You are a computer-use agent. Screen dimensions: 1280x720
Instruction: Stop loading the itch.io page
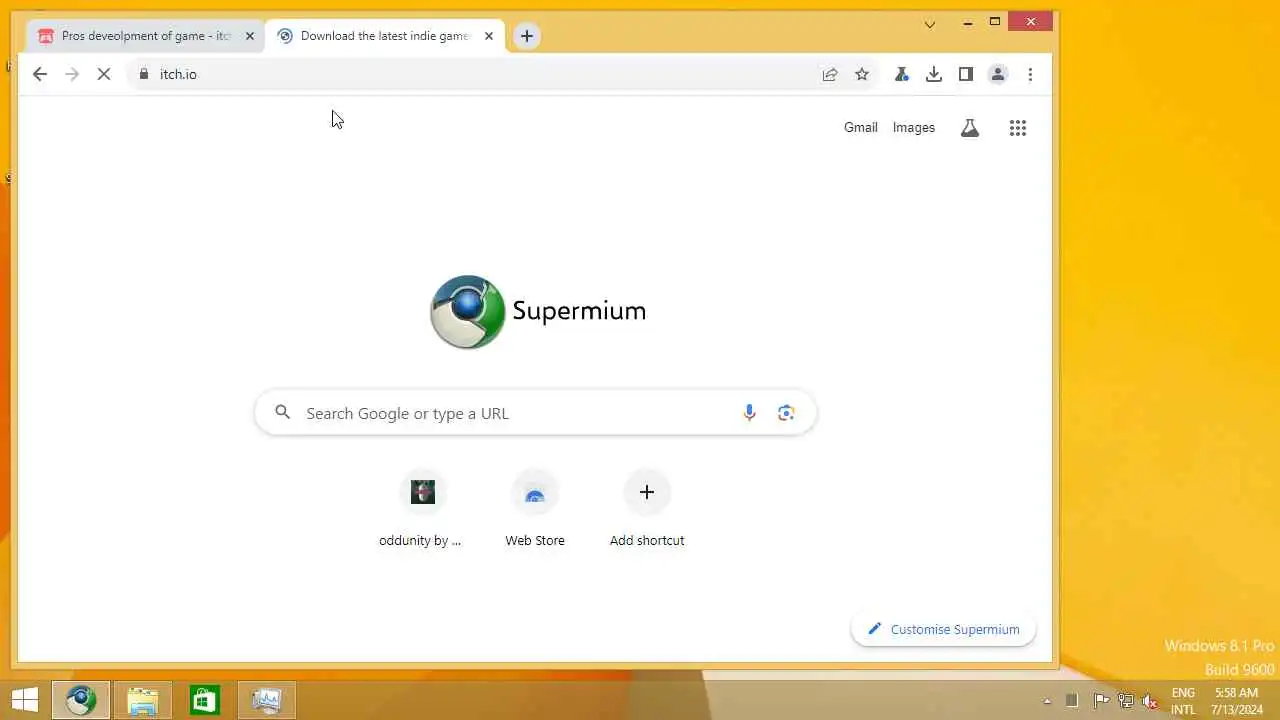[x=104, y=74]
